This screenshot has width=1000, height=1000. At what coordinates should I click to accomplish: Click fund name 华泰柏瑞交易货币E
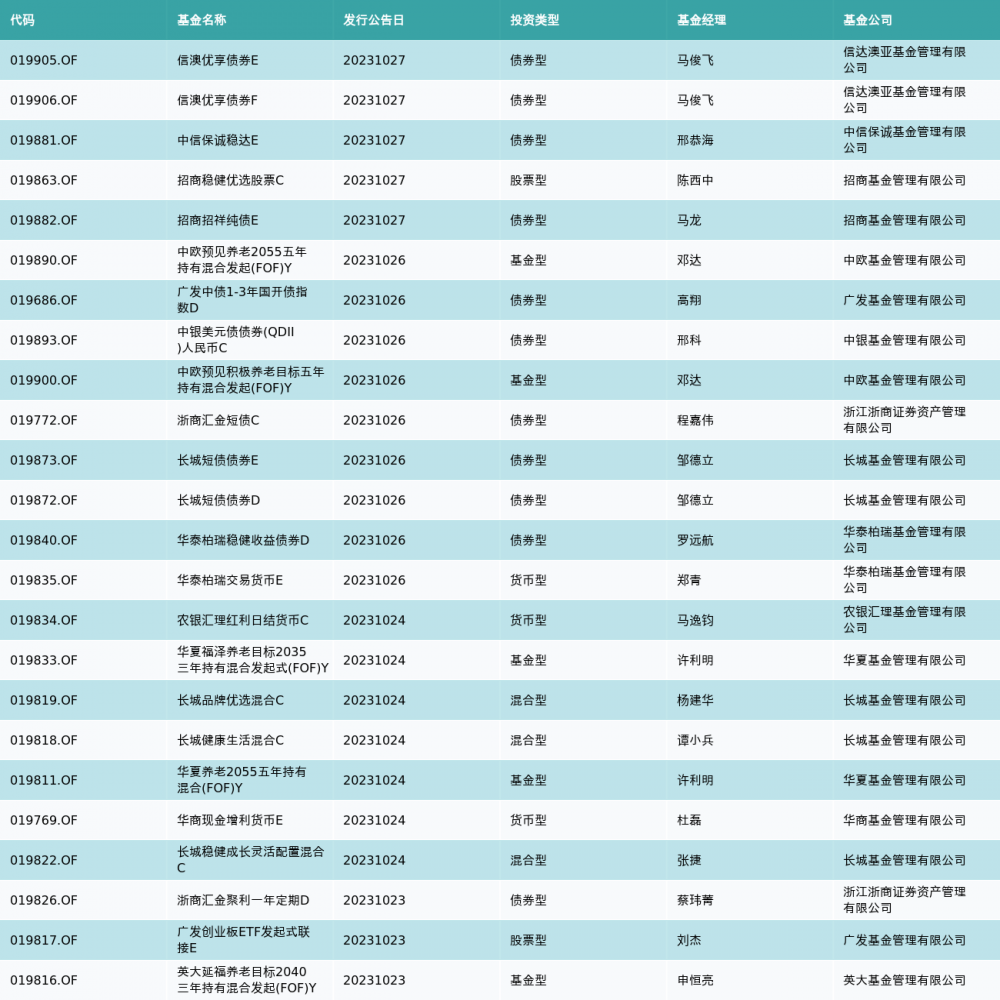pos(230,580)
